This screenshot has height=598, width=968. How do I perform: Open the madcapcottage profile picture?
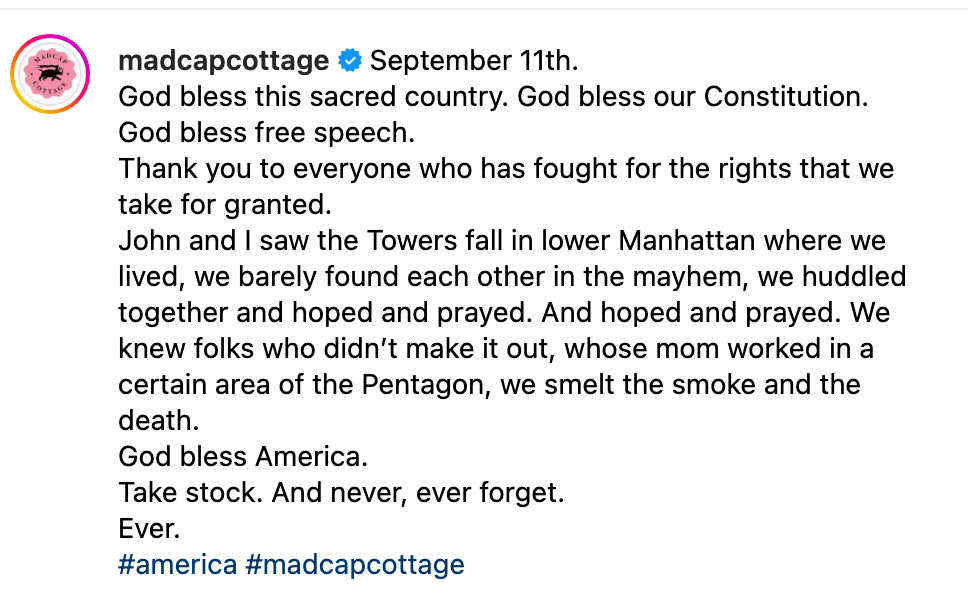pyautogui.click(x=50, y=74)
